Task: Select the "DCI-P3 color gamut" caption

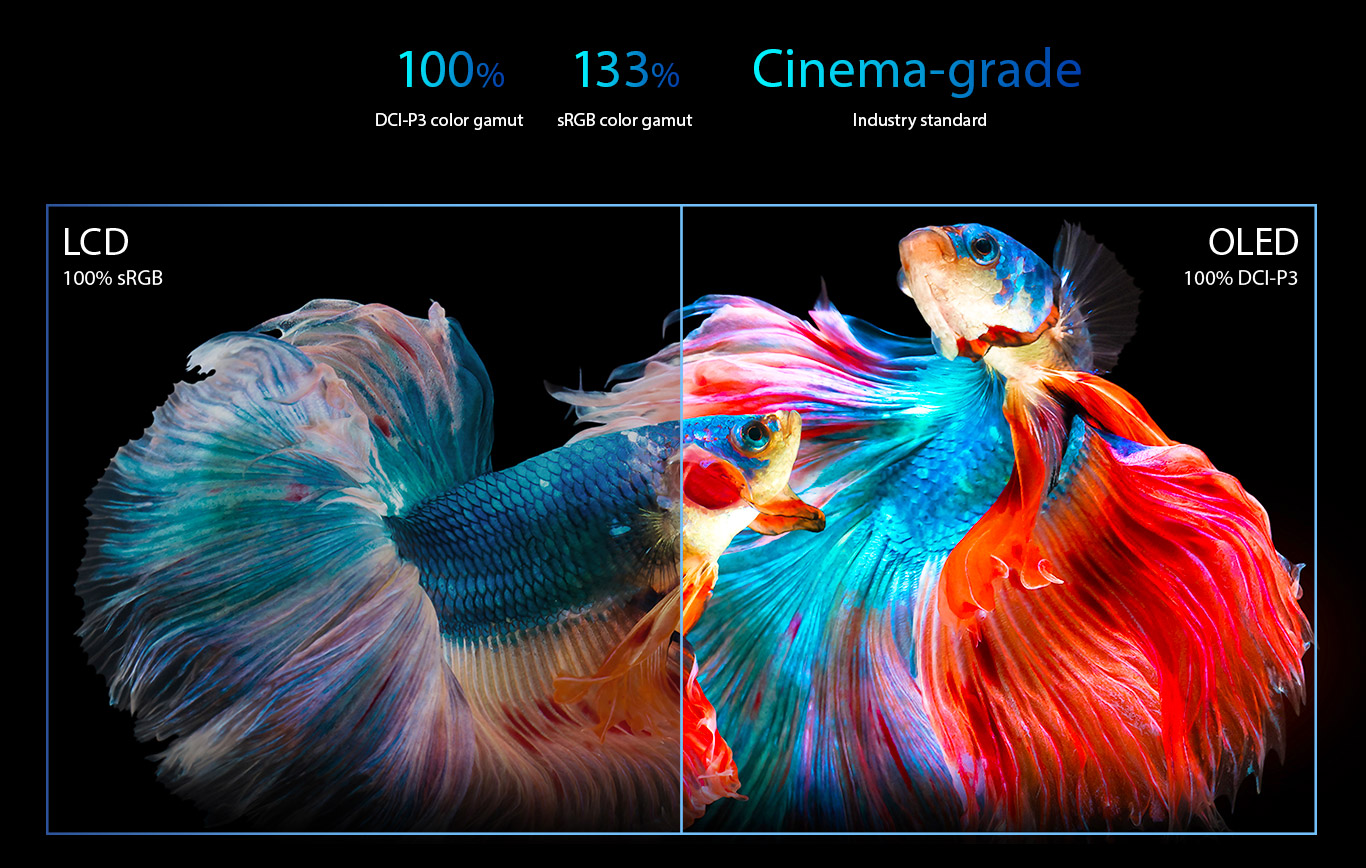Action: tap(449, 120)
